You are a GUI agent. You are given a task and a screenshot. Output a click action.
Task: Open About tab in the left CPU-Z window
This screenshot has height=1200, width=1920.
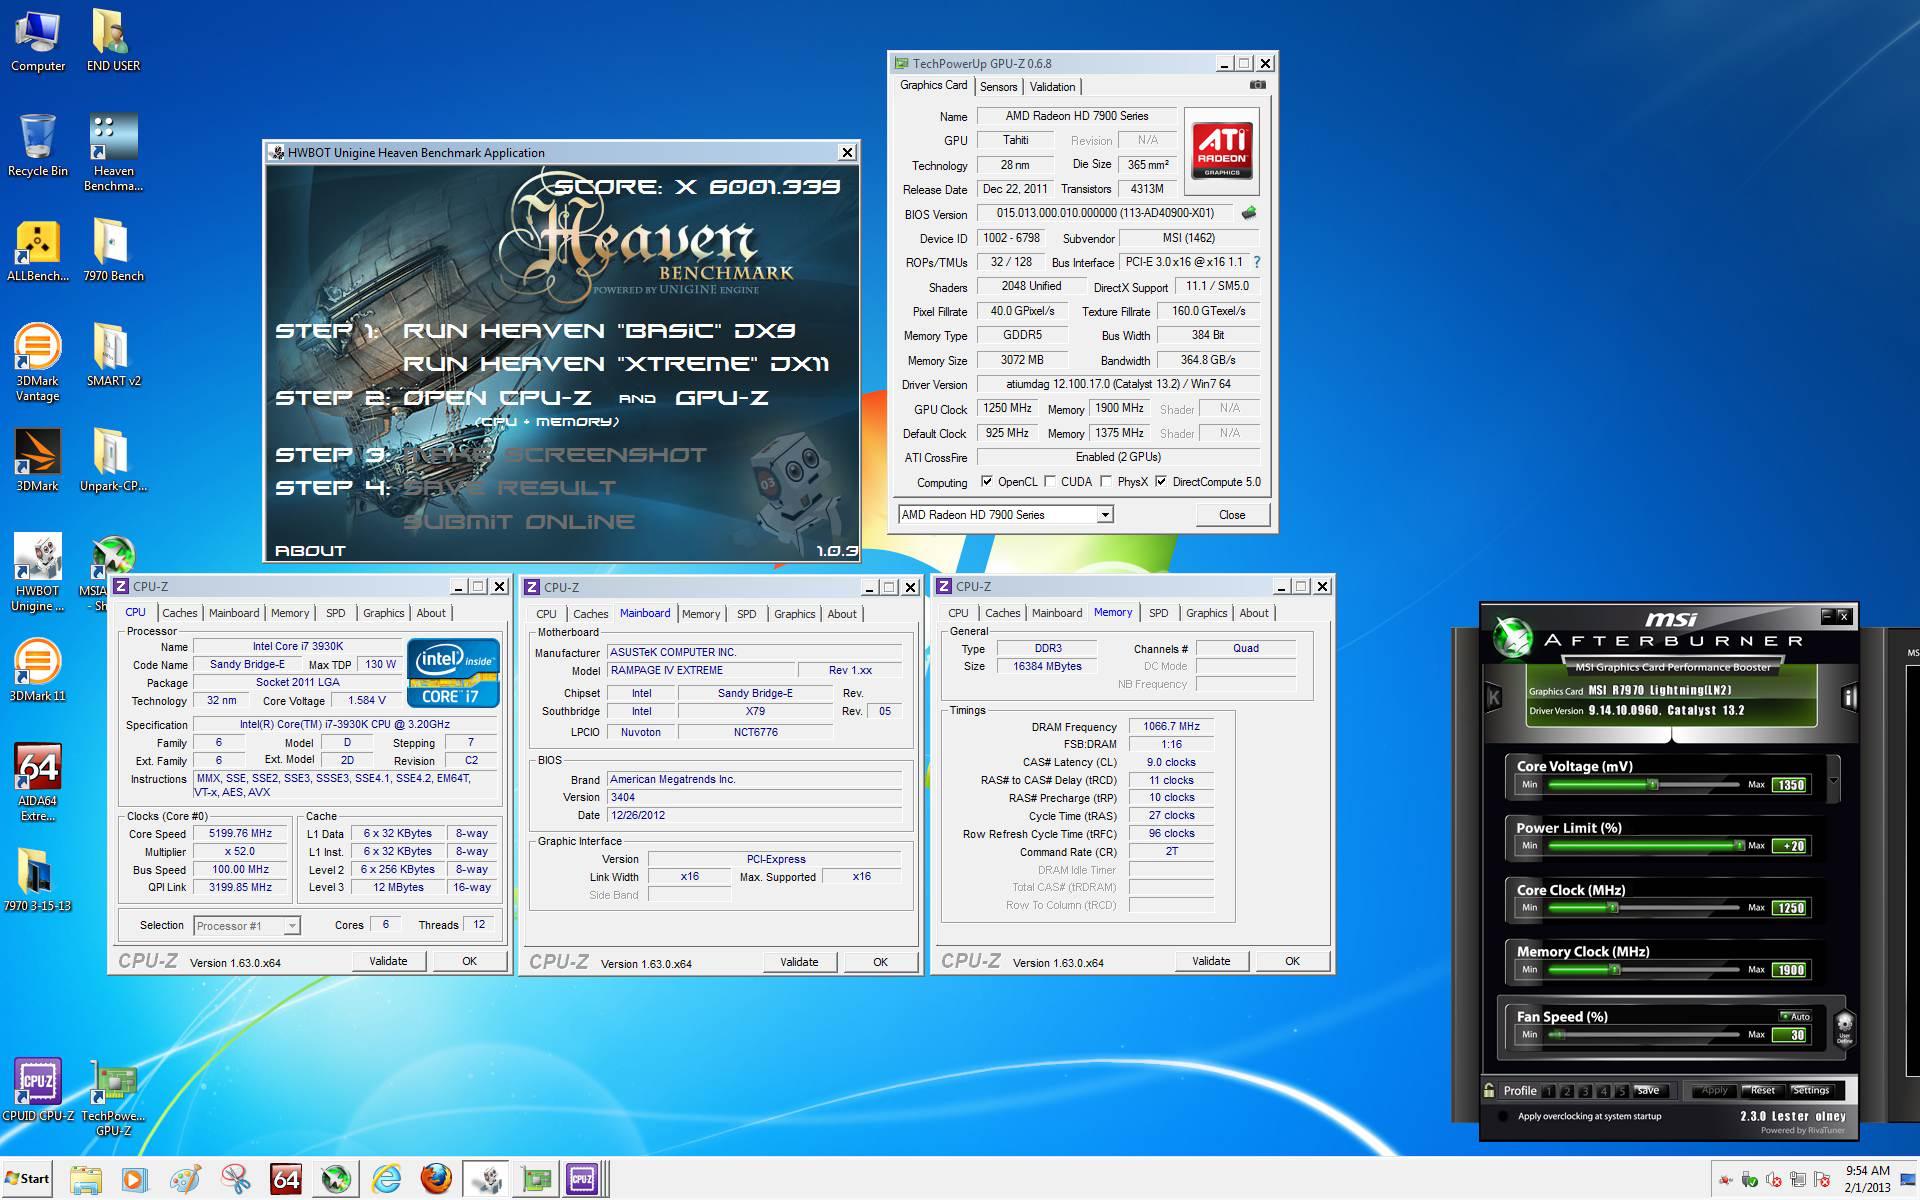pyautogui.click(x=431, y=613)
